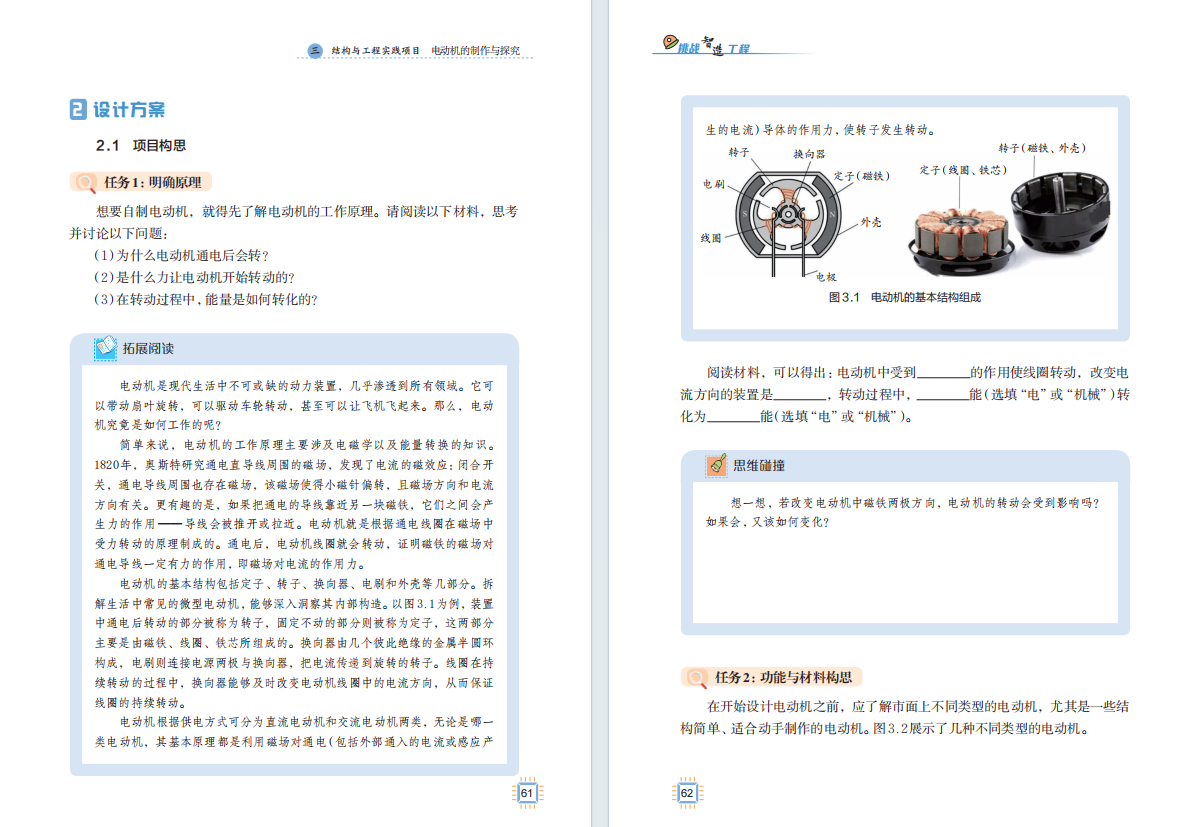Click the book icon next to 拓展阅读
This screenshot has width=1199, height=827.
pyautogui.click(x=105, y=348)
